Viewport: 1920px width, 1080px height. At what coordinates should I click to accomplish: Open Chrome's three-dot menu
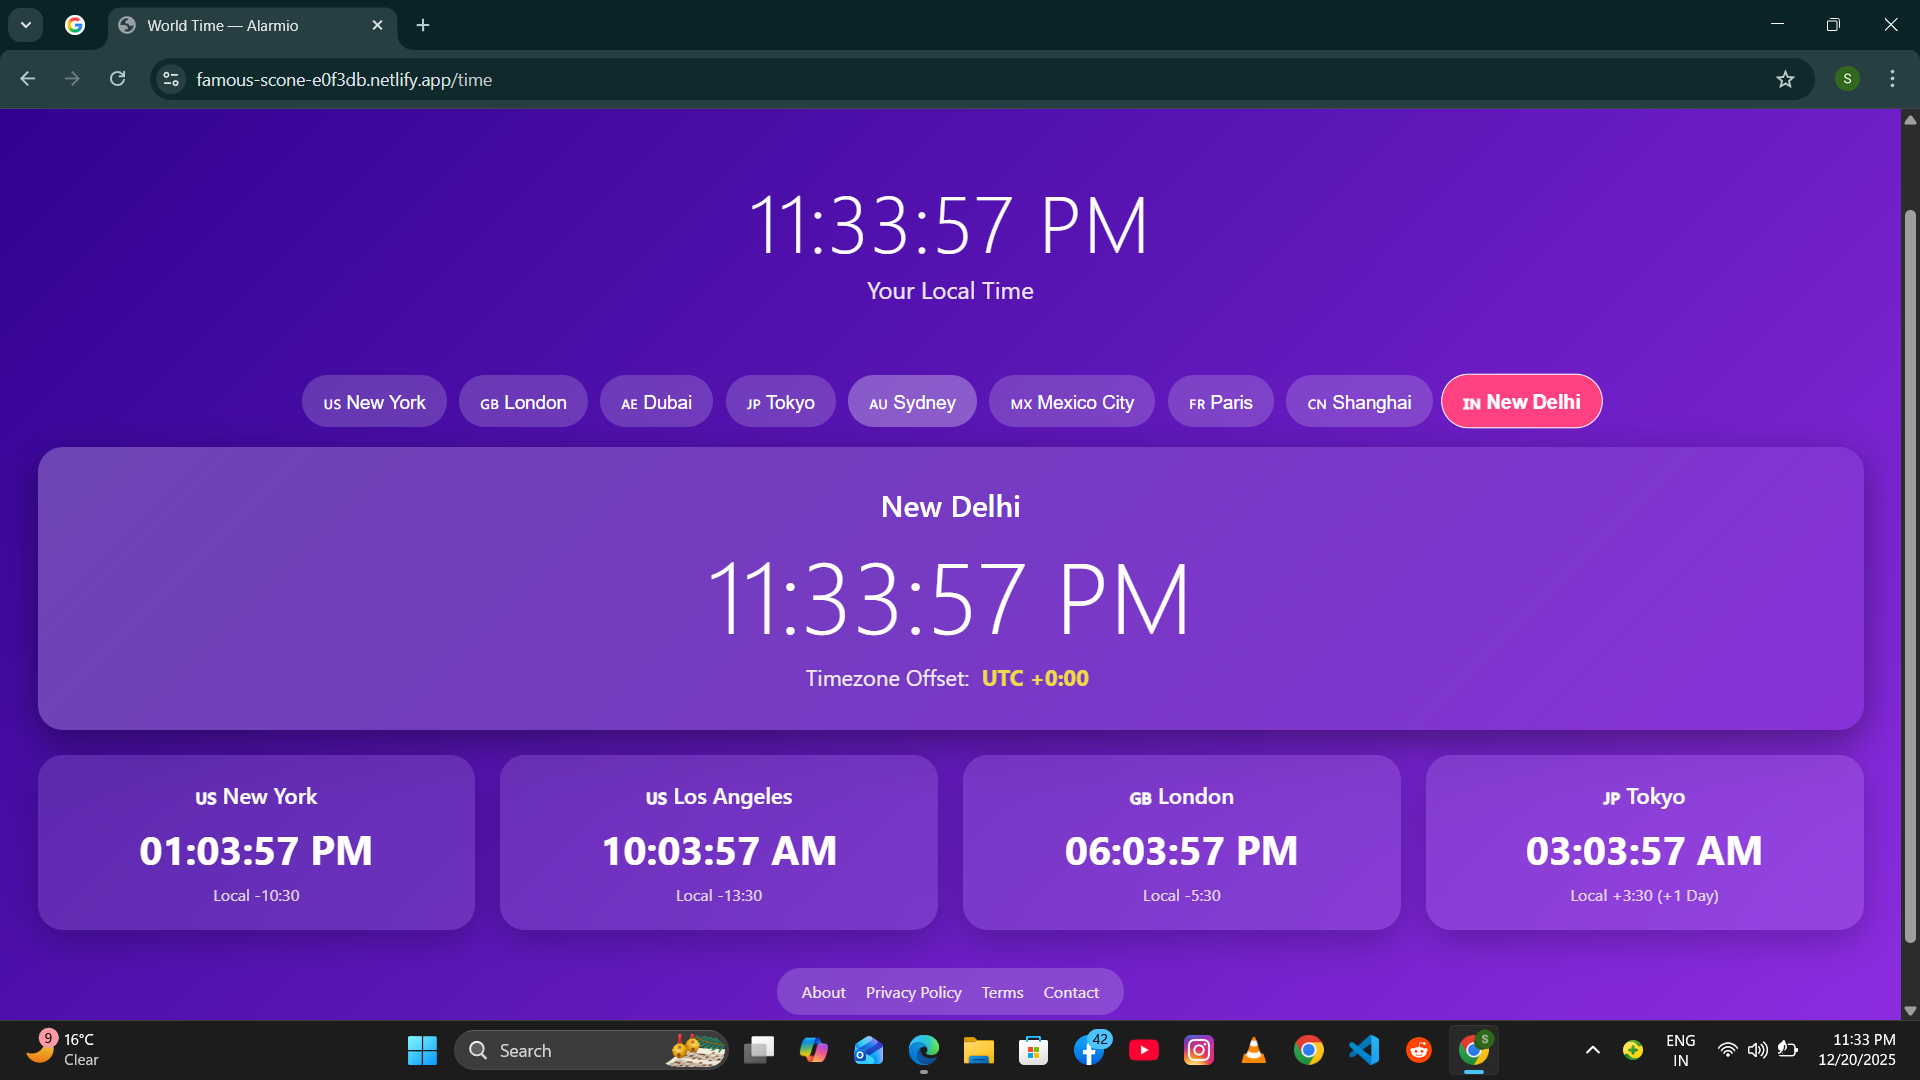click(x=1892, y=79)
